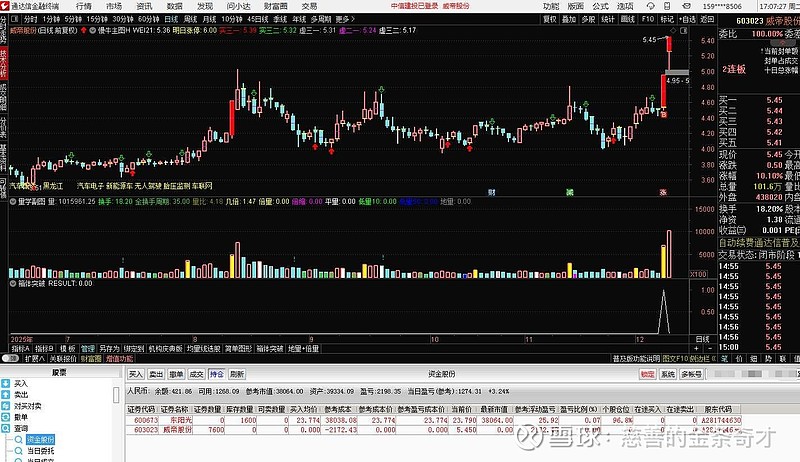Click the 统计 toolbar button
This screenshot has width=800, height=462.
tap(608, 19)
